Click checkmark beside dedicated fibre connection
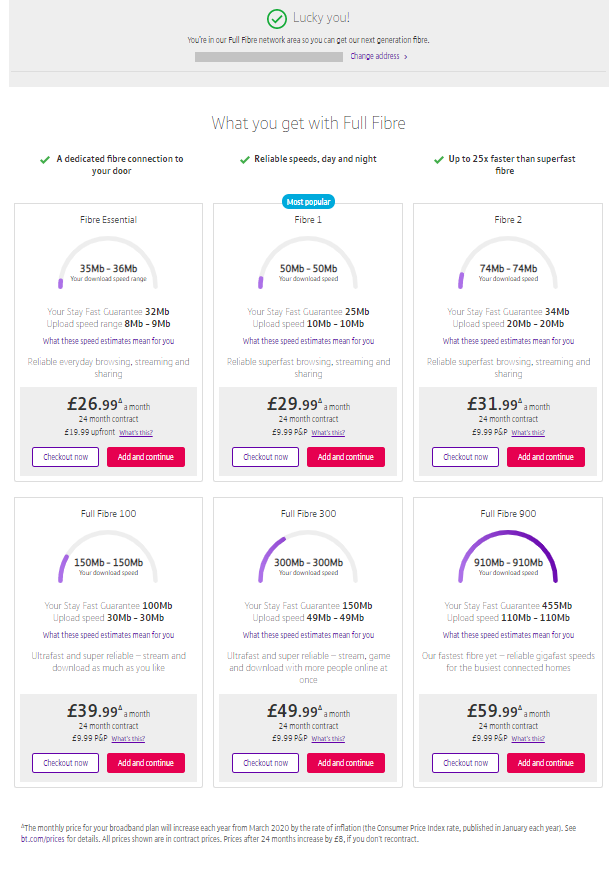The width and height of the screenshot is (613, 873). [x=44, y=159]
